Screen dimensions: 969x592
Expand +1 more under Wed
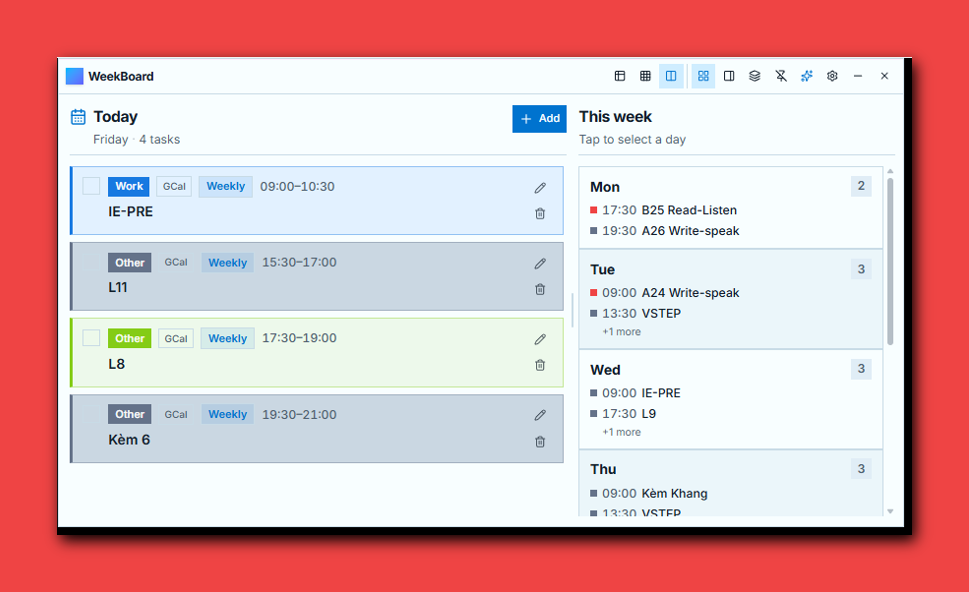(622, 432)
